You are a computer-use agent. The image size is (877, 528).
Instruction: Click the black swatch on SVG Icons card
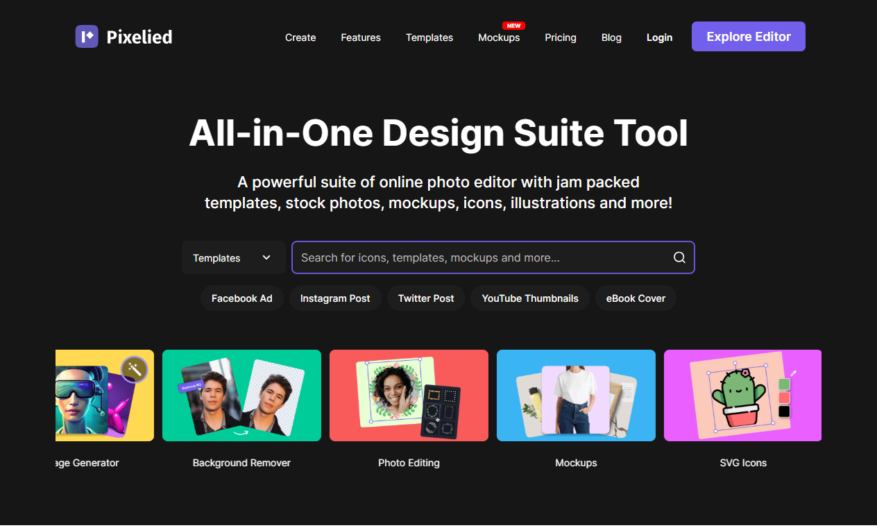coord(784,412)
